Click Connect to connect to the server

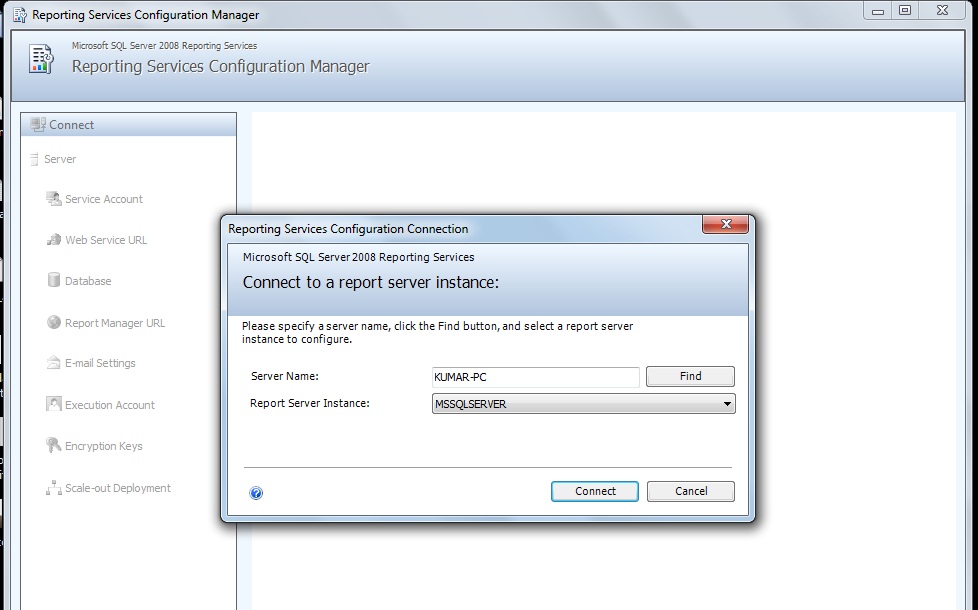point(594,491)
